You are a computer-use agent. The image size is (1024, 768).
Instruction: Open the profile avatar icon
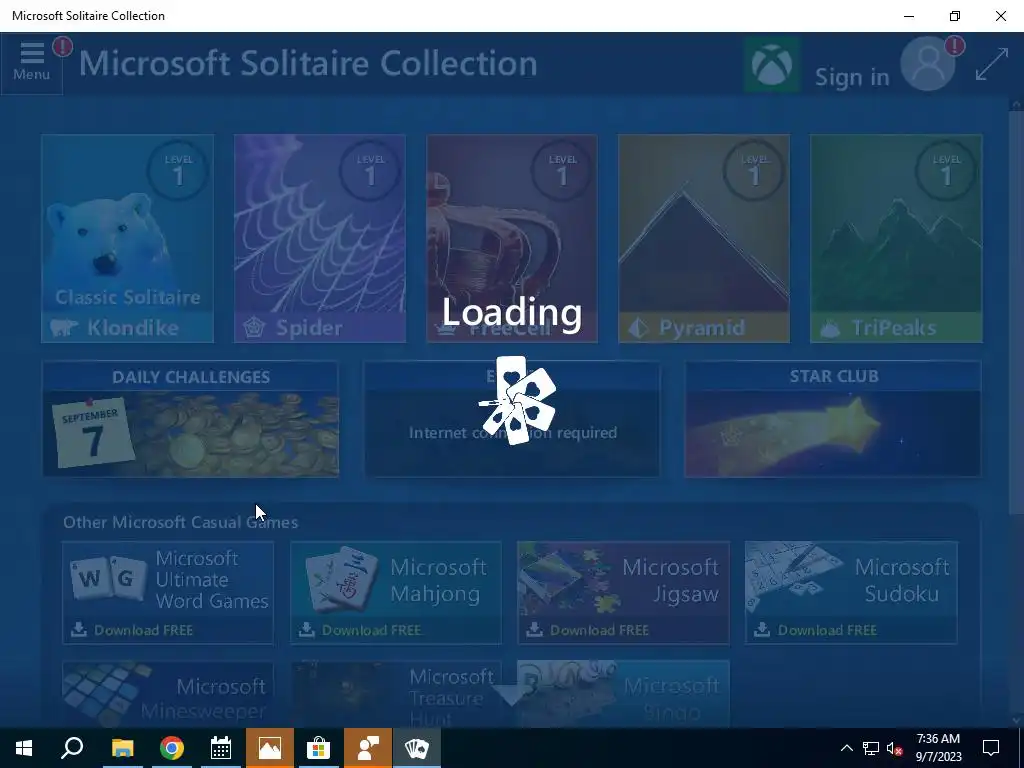928,65
